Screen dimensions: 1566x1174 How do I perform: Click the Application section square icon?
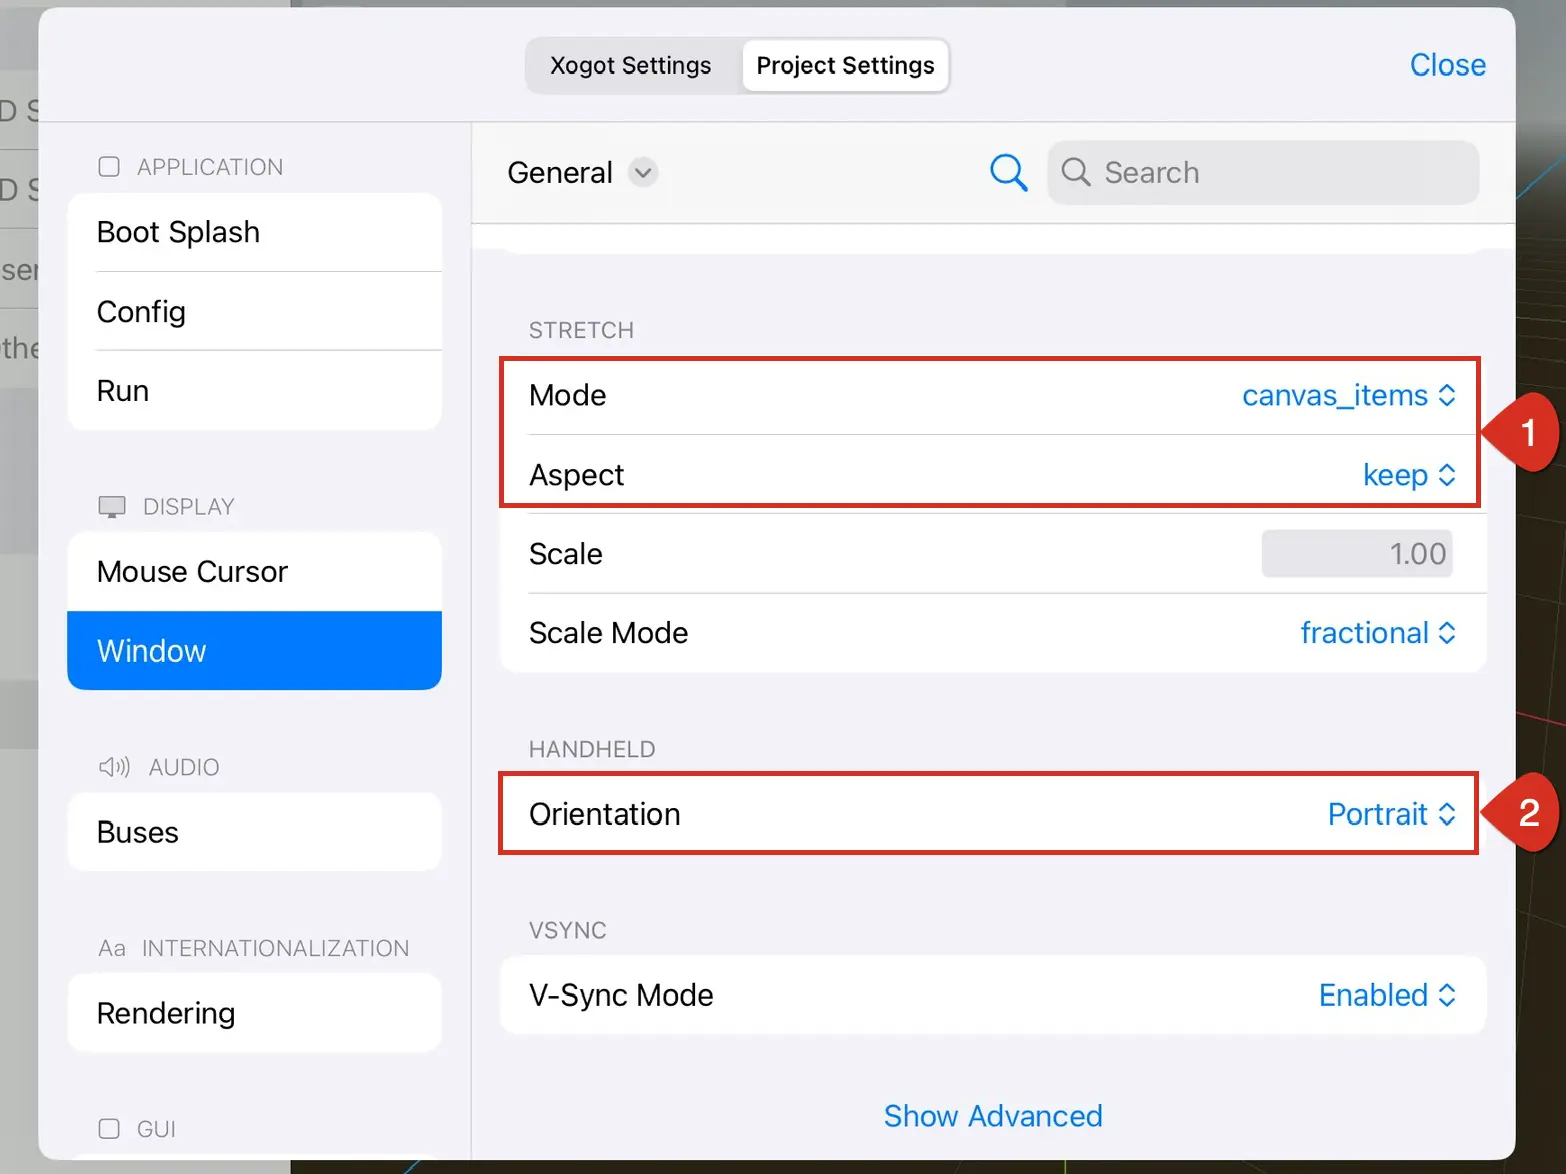[109, 167]
